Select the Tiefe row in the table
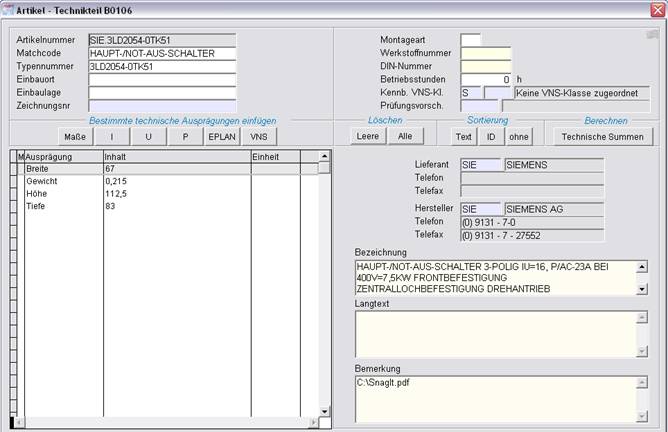 tap(60, 205)
